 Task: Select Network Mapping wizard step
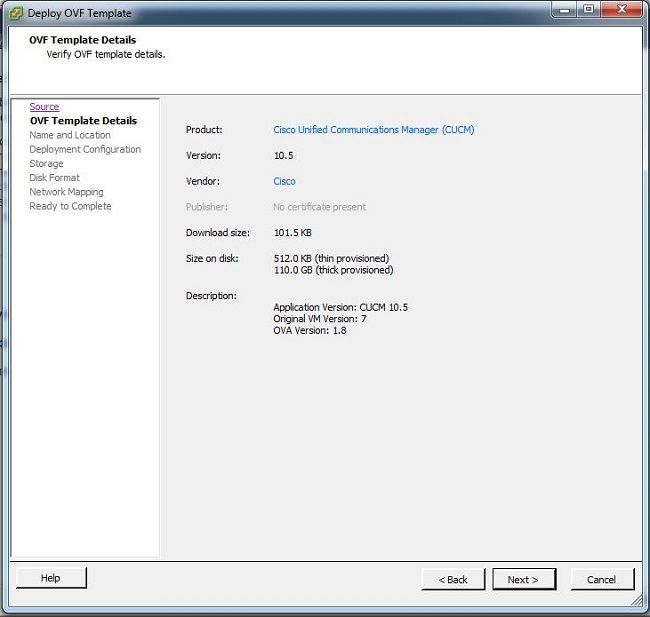(x=66, y=192)
